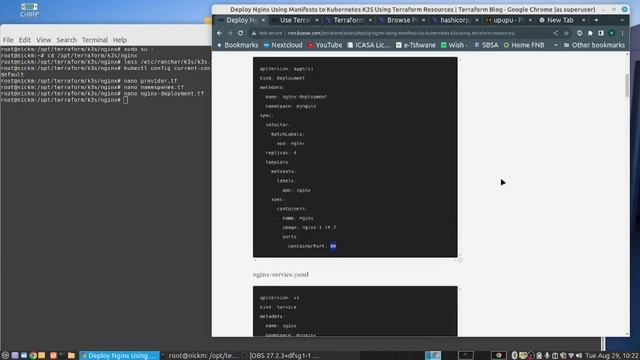Open the file manager folder launcher
The width and height of the screenshot is (640, 360).
pos(71,356)
